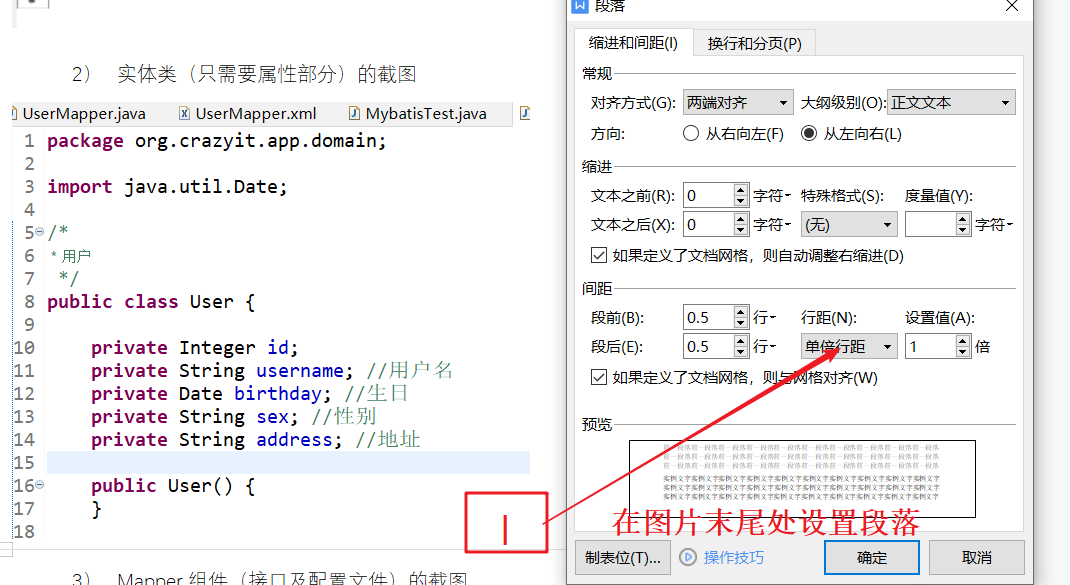1070x585 pixels.
Task: Click the Java file icon on MybatisTest.java tab
Action: click(x=353, y=113)
